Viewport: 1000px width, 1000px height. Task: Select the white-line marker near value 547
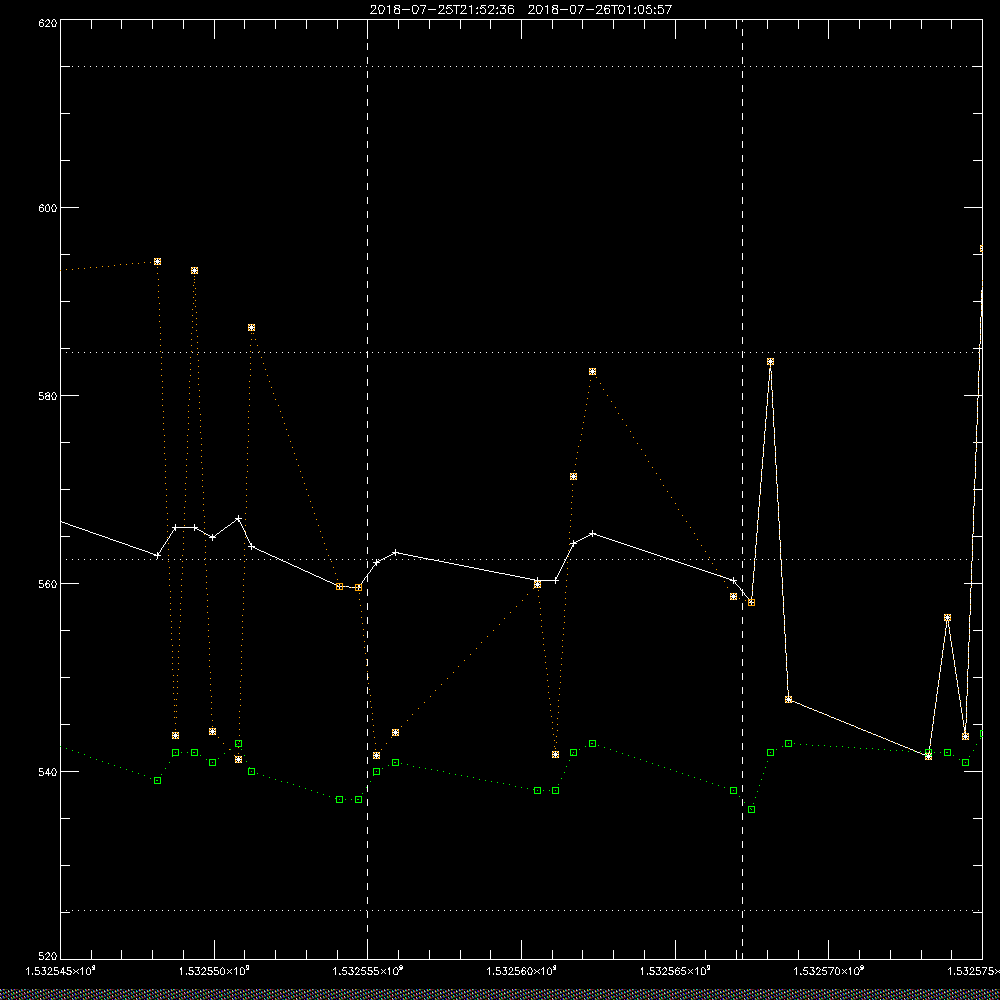[x=788, y=700]
